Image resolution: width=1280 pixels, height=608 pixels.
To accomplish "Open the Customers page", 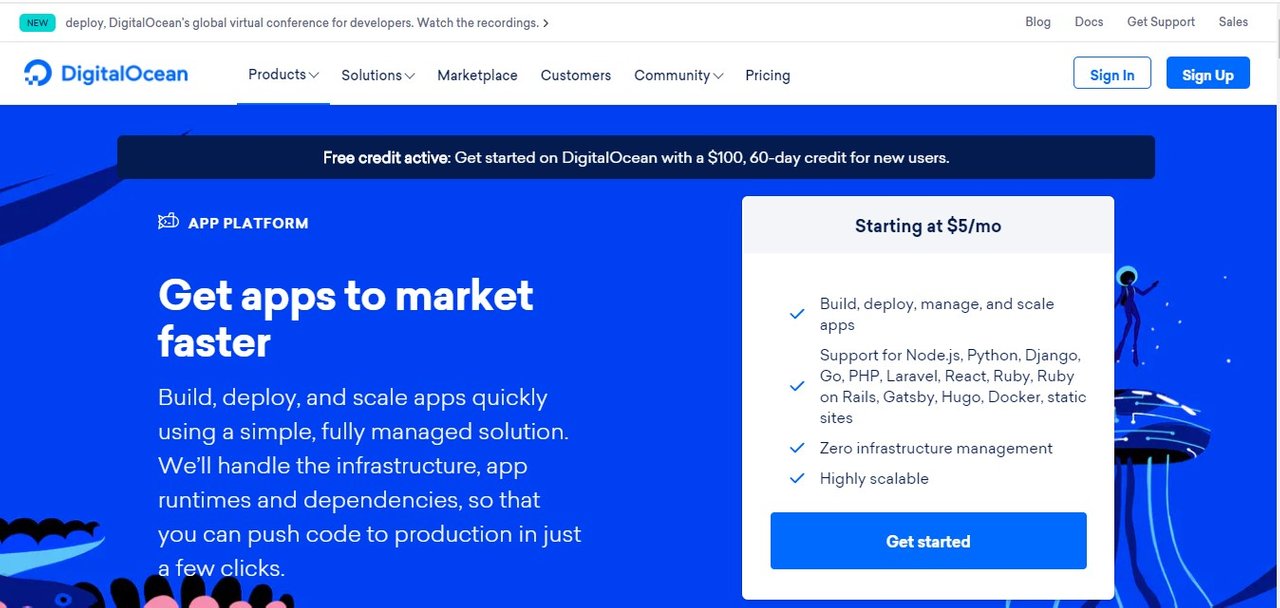I will (x=576, y=75).
